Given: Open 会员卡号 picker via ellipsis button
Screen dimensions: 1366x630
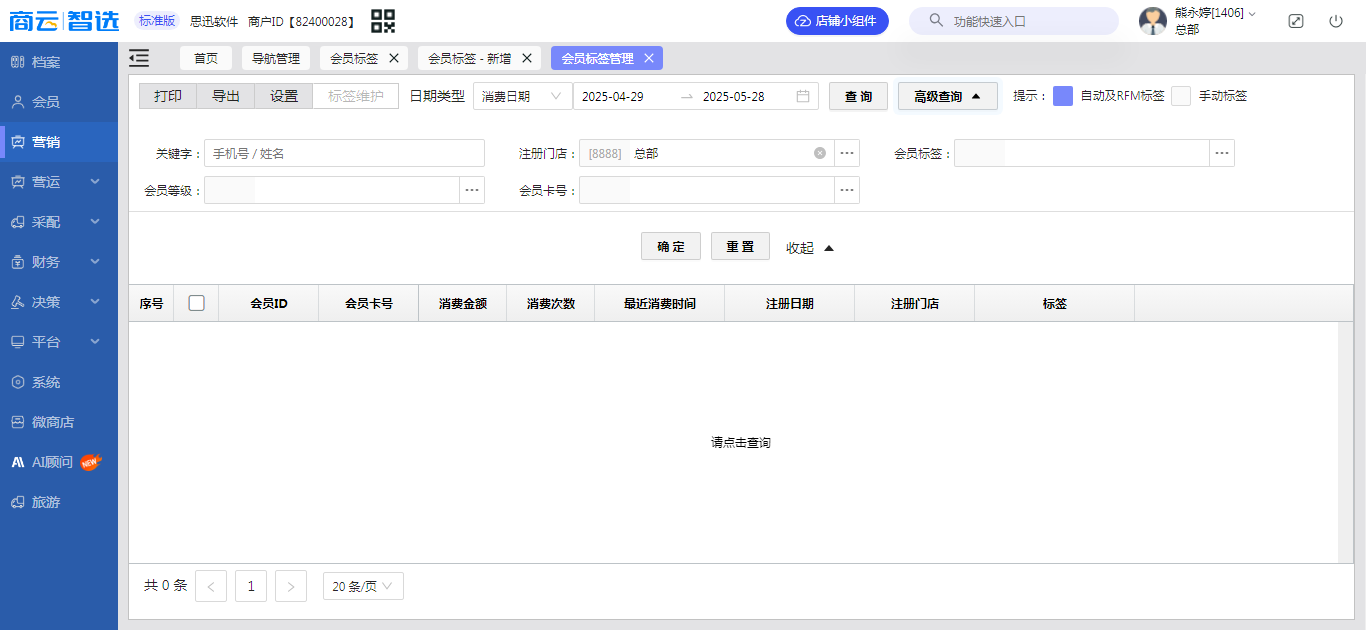Looking at the screenshot, I should (x=847, y=190).
